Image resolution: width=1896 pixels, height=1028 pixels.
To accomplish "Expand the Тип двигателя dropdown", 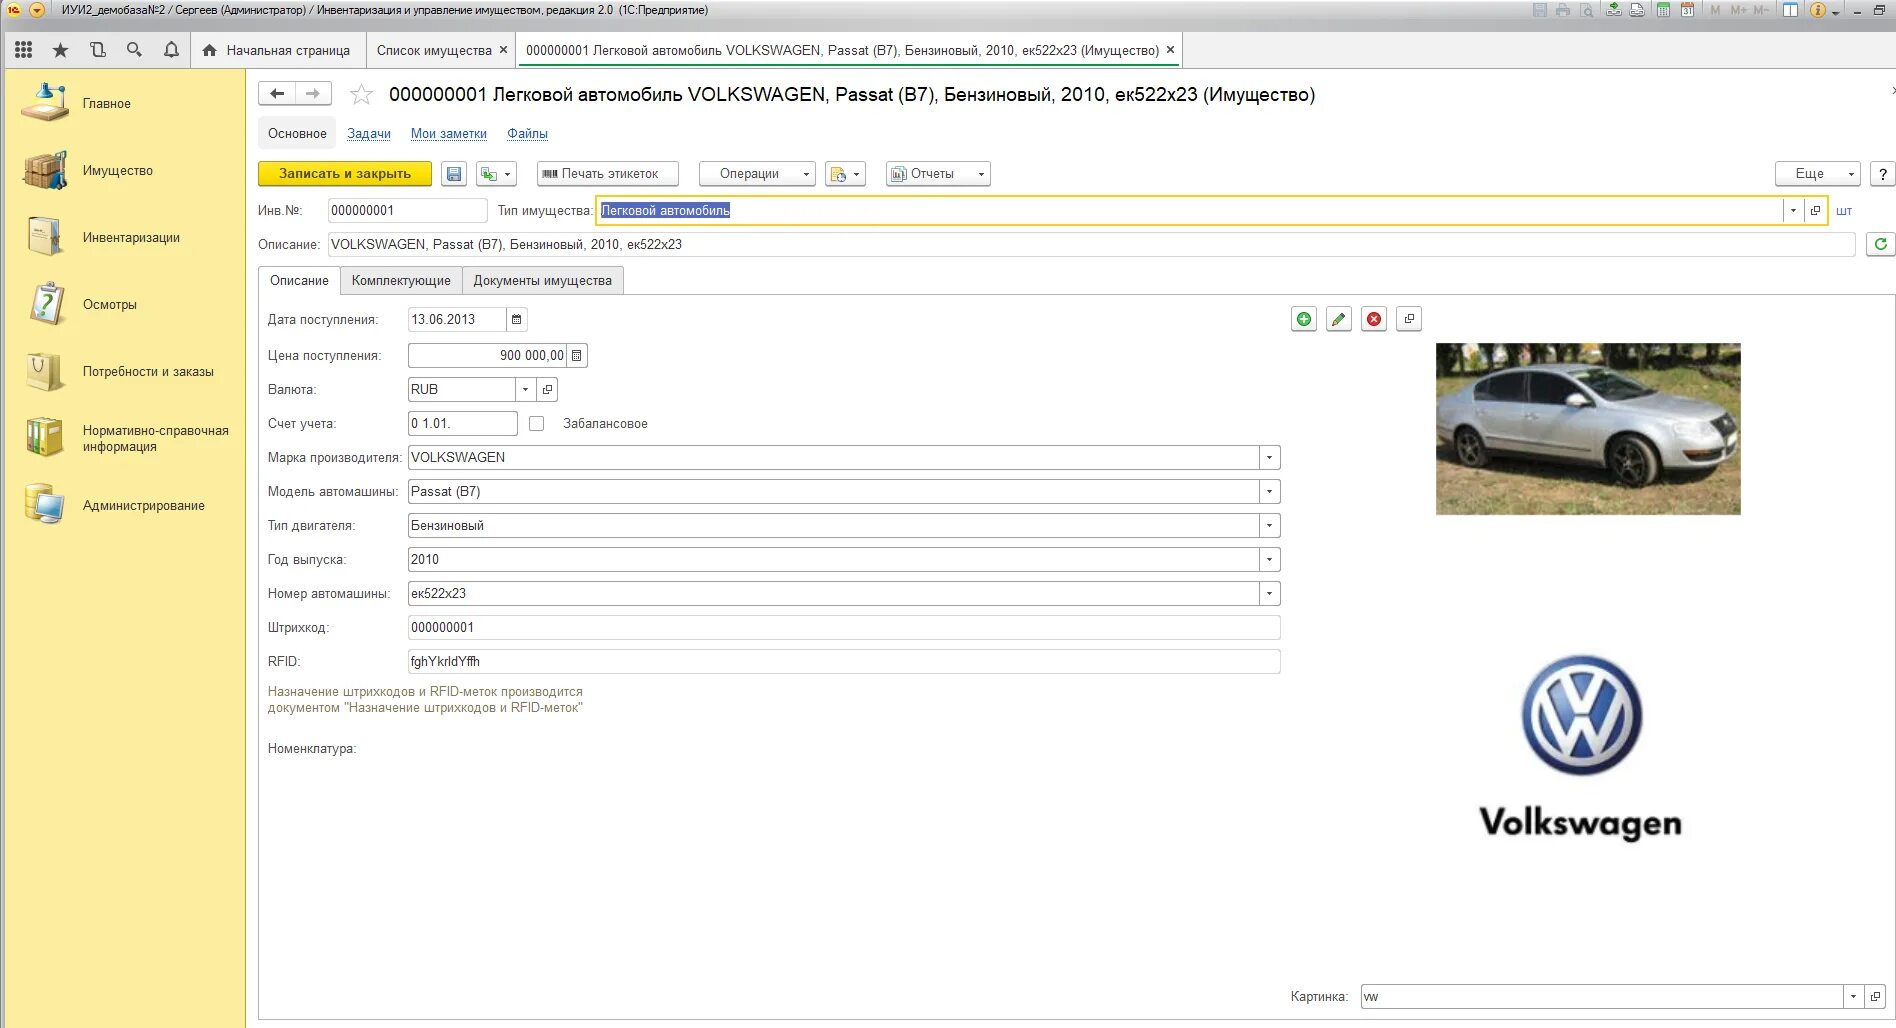I will (1269, 526).
